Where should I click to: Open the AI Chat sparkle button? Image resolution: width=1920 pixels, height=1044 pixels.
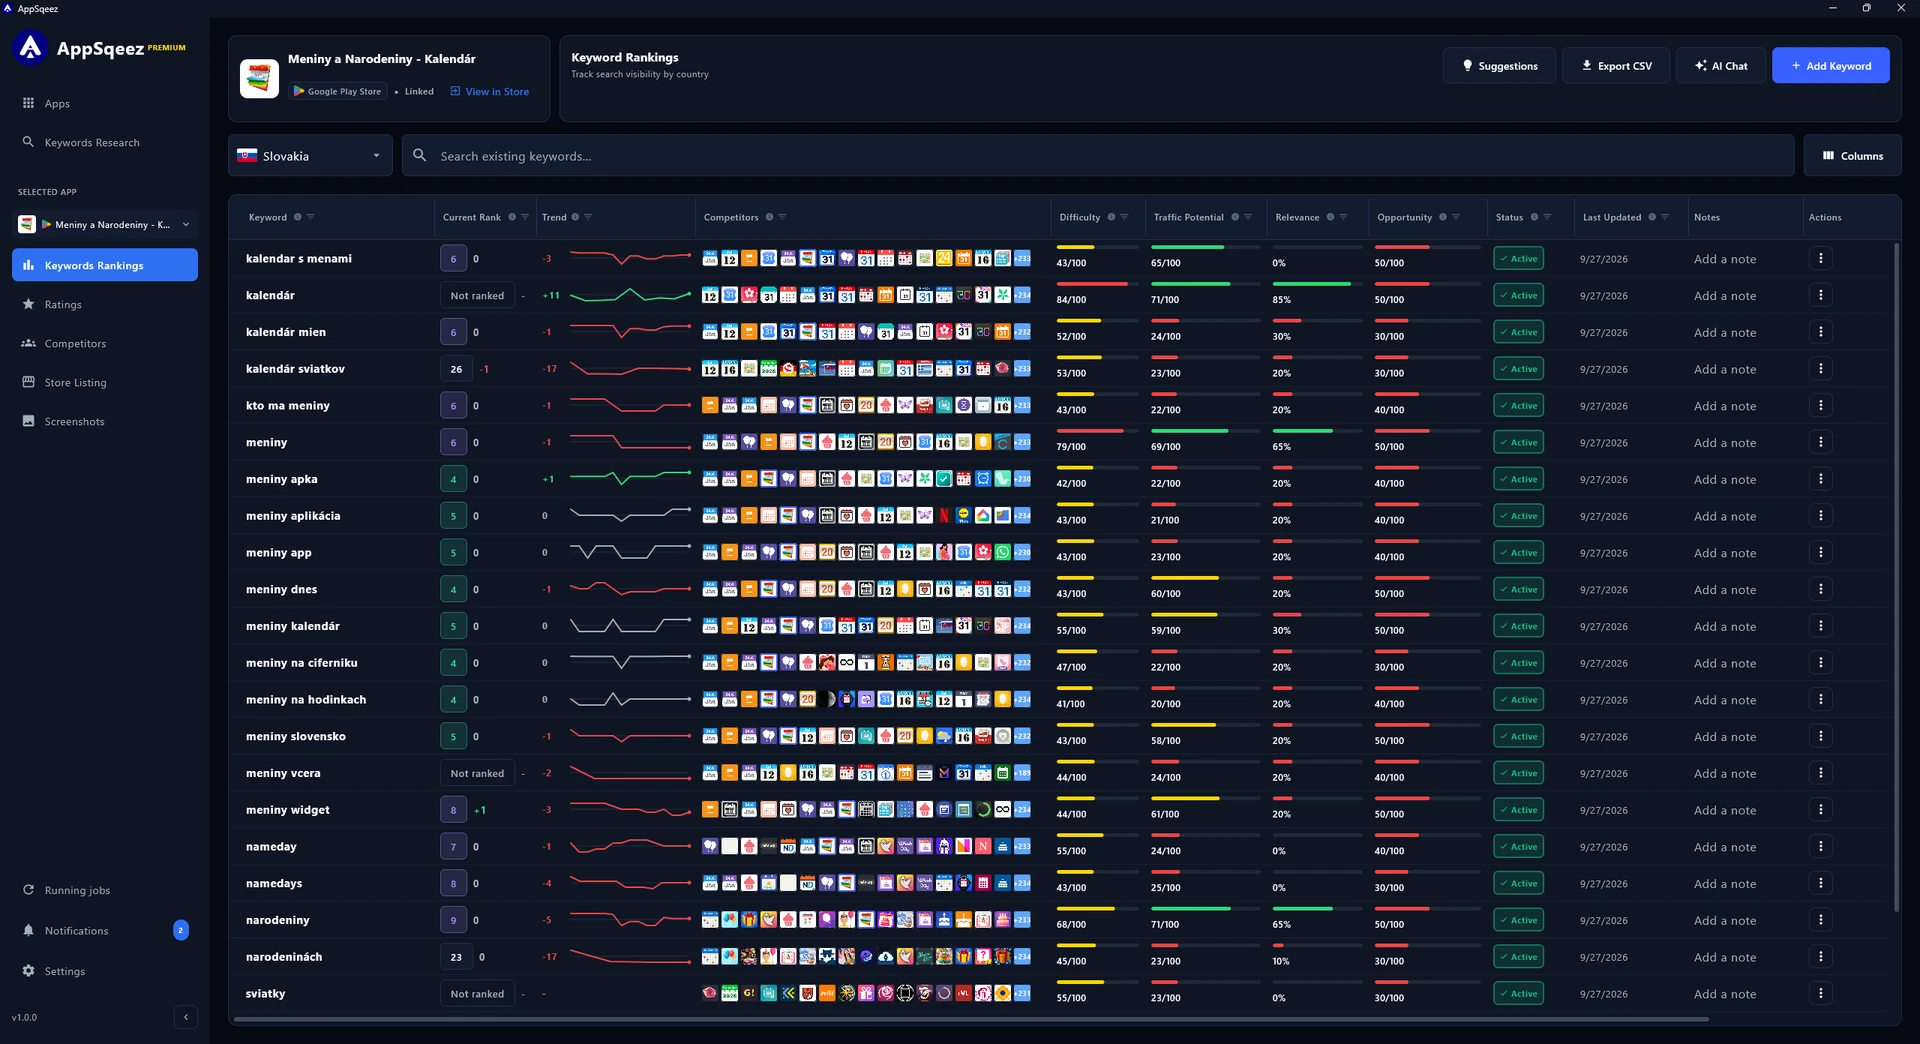point(1720,66)
